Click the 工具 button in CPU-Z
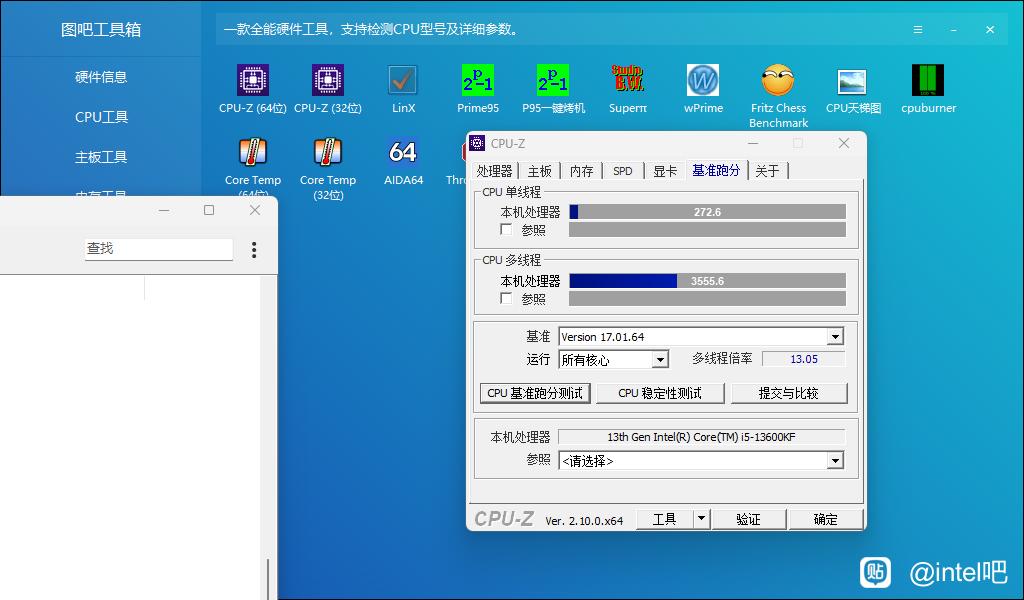This screenshot has width=1024, height=600. pyautogui.click(x=665, y=519)
